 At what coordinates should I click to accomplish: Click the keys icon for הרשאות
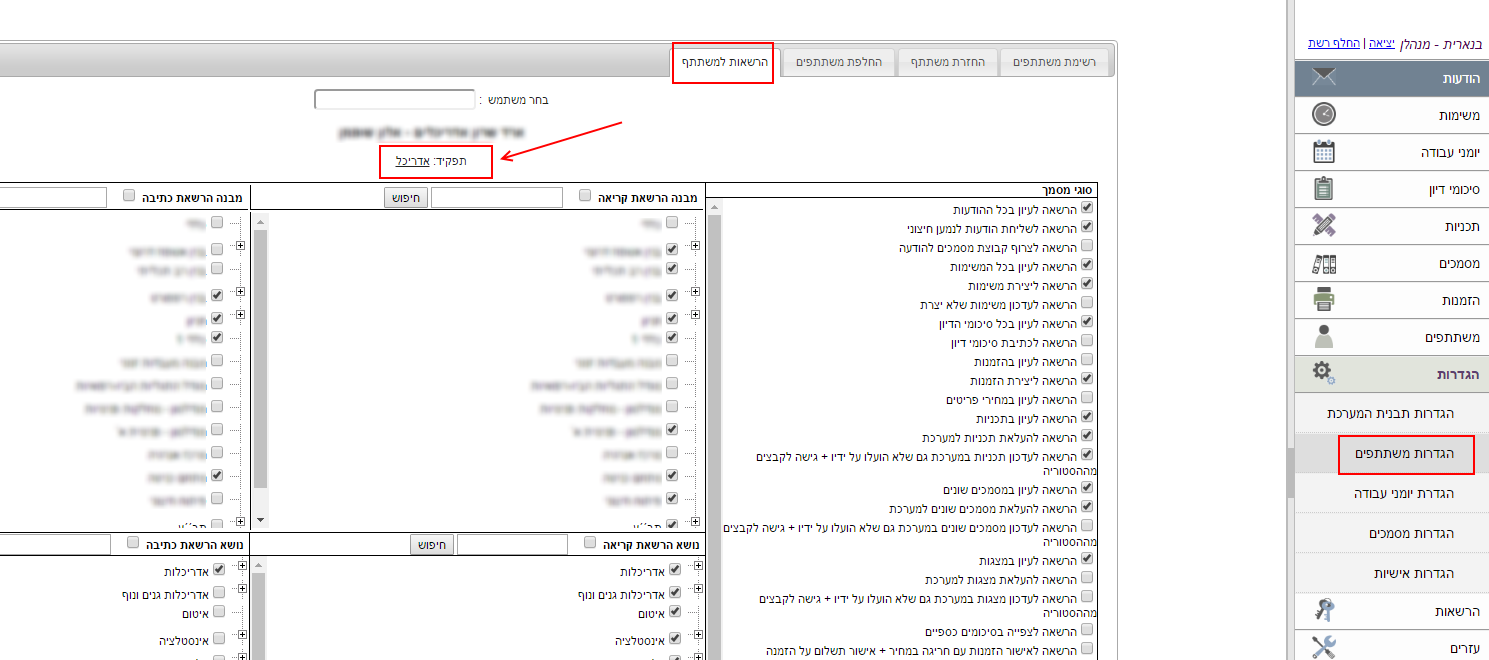coord(1323,610)
